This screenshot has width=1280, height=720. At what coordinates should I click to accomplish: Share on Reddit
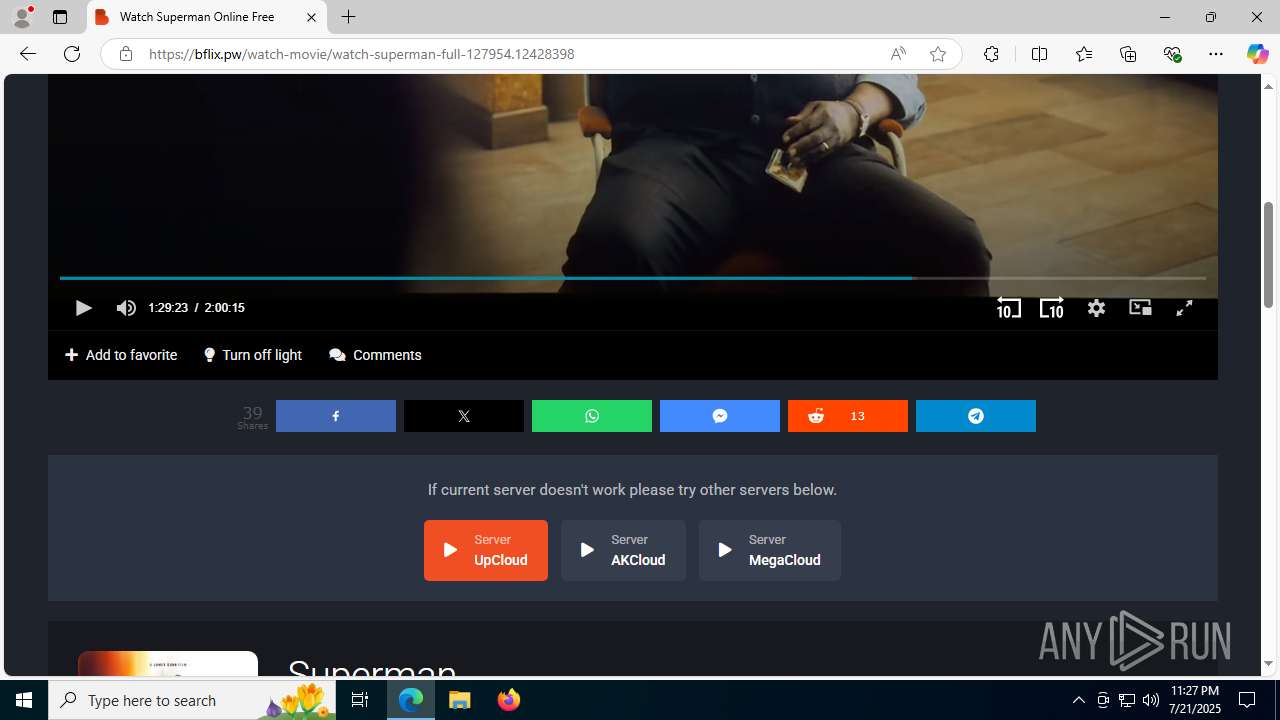pos(848,416)
